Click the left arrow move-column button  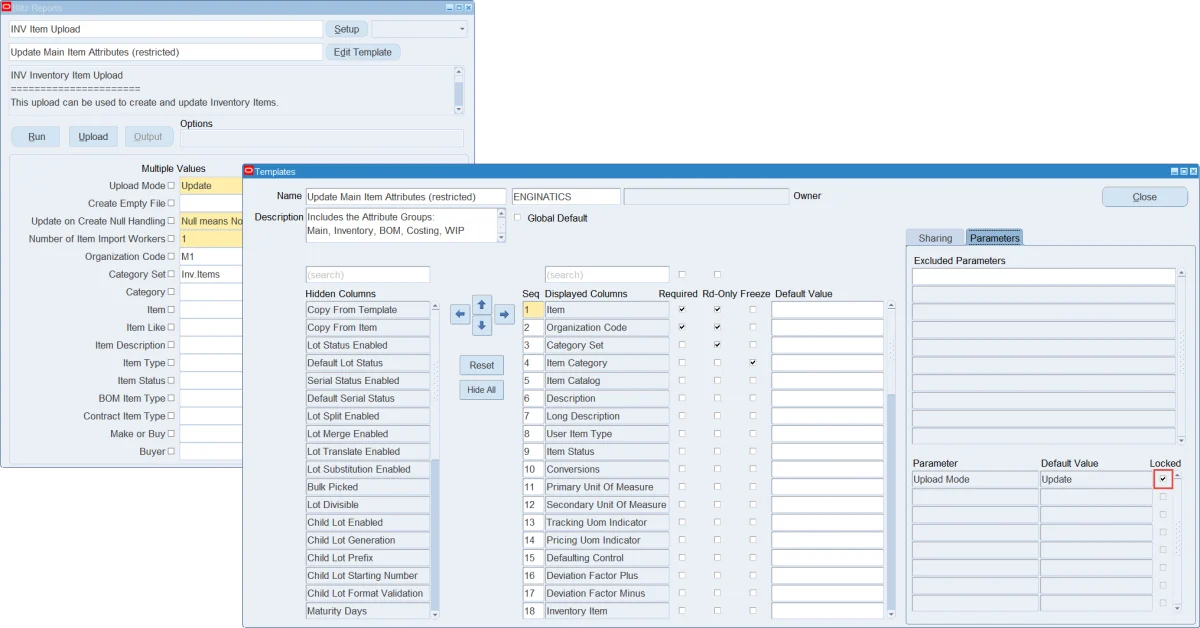(x=460, y=314)
